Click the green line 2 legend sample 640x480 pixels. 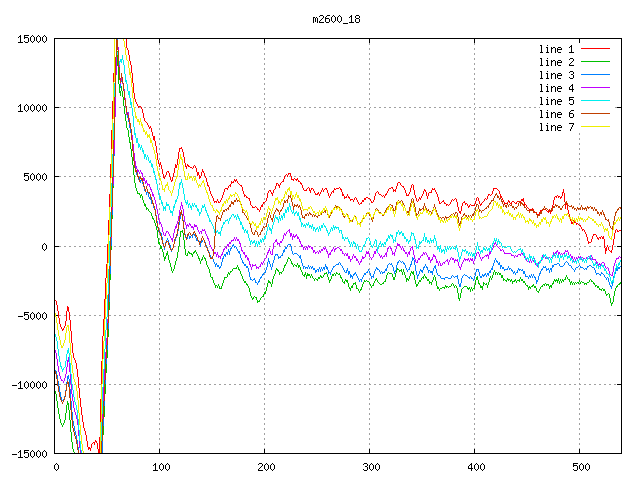point(596,62)
